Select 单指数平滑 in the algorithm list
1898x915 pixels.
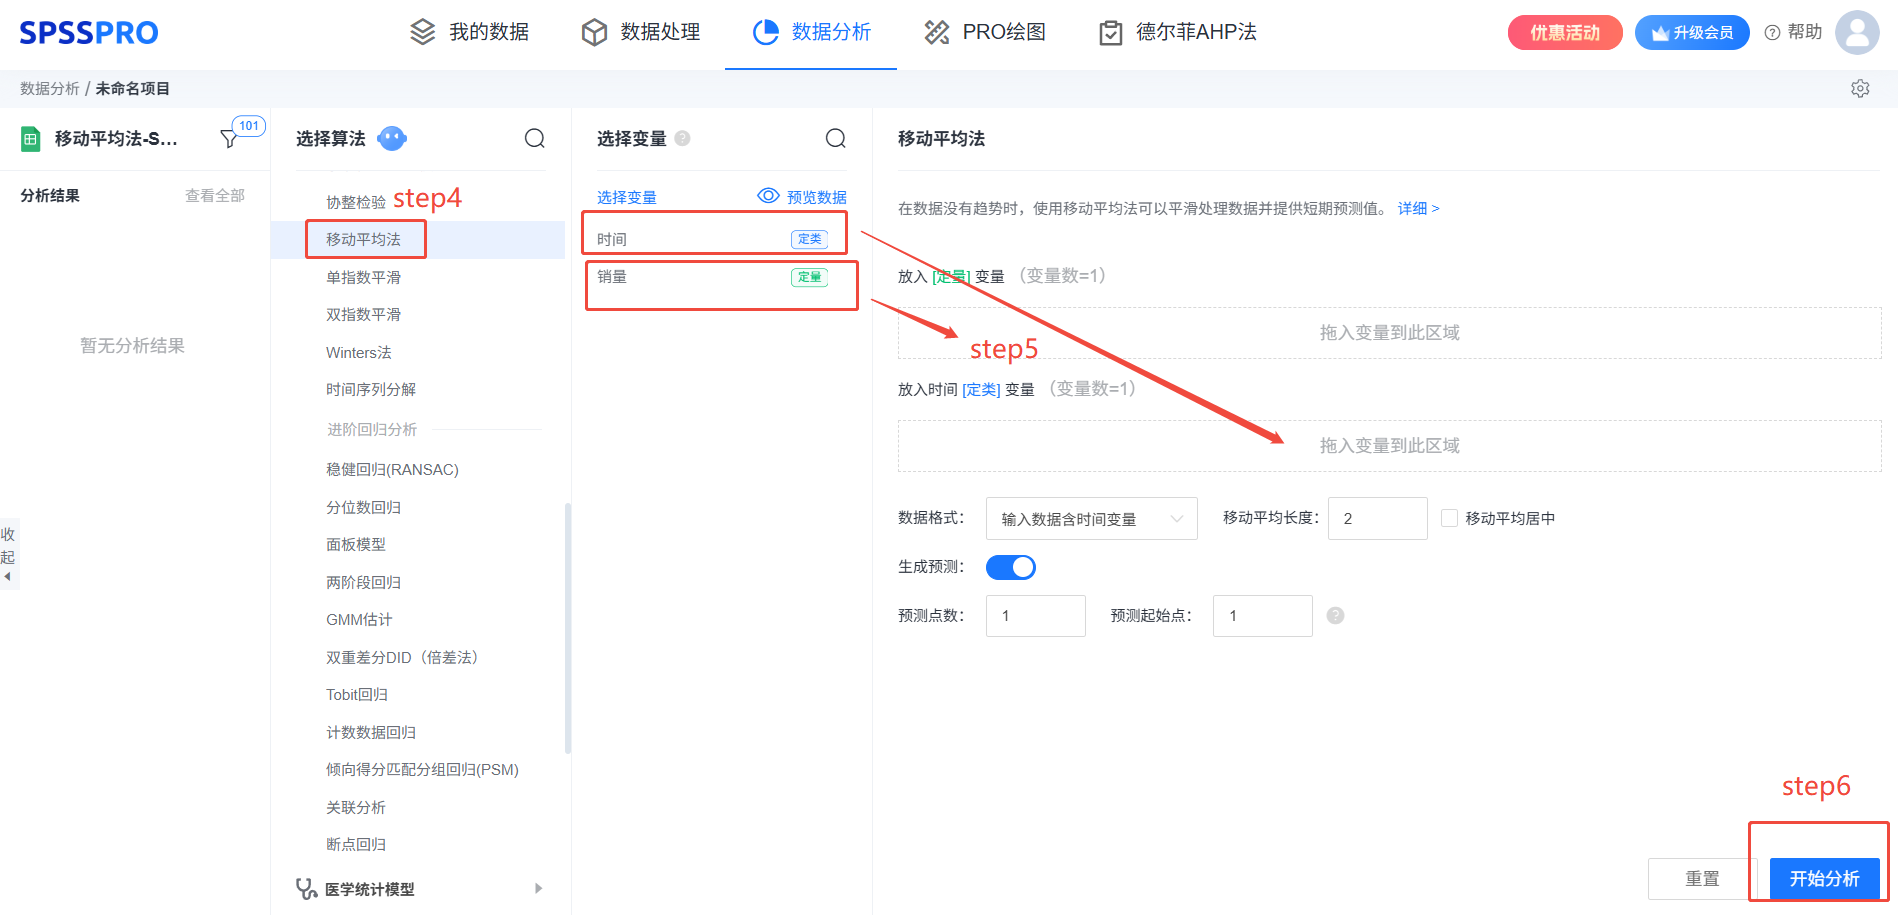coord(363,277)
